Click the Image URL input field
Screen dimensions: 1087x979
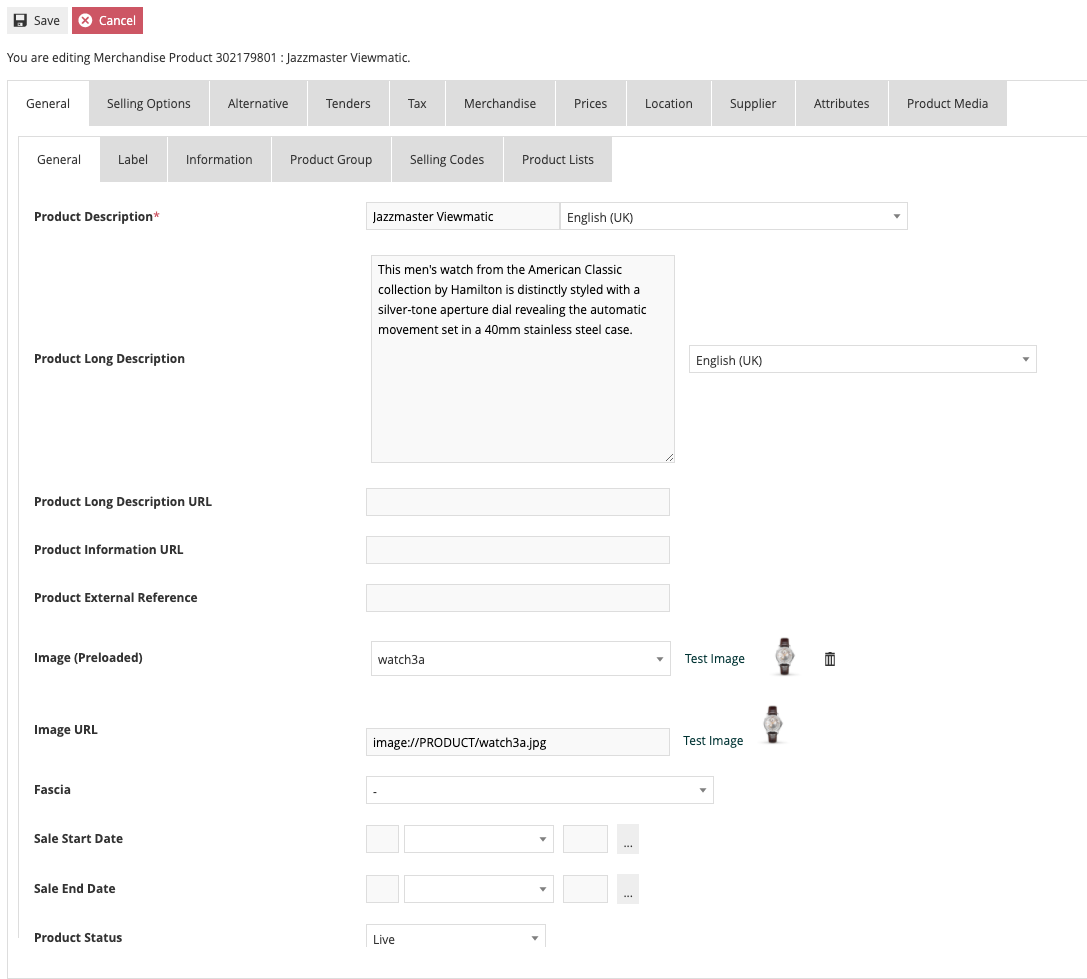coord(518,742)
